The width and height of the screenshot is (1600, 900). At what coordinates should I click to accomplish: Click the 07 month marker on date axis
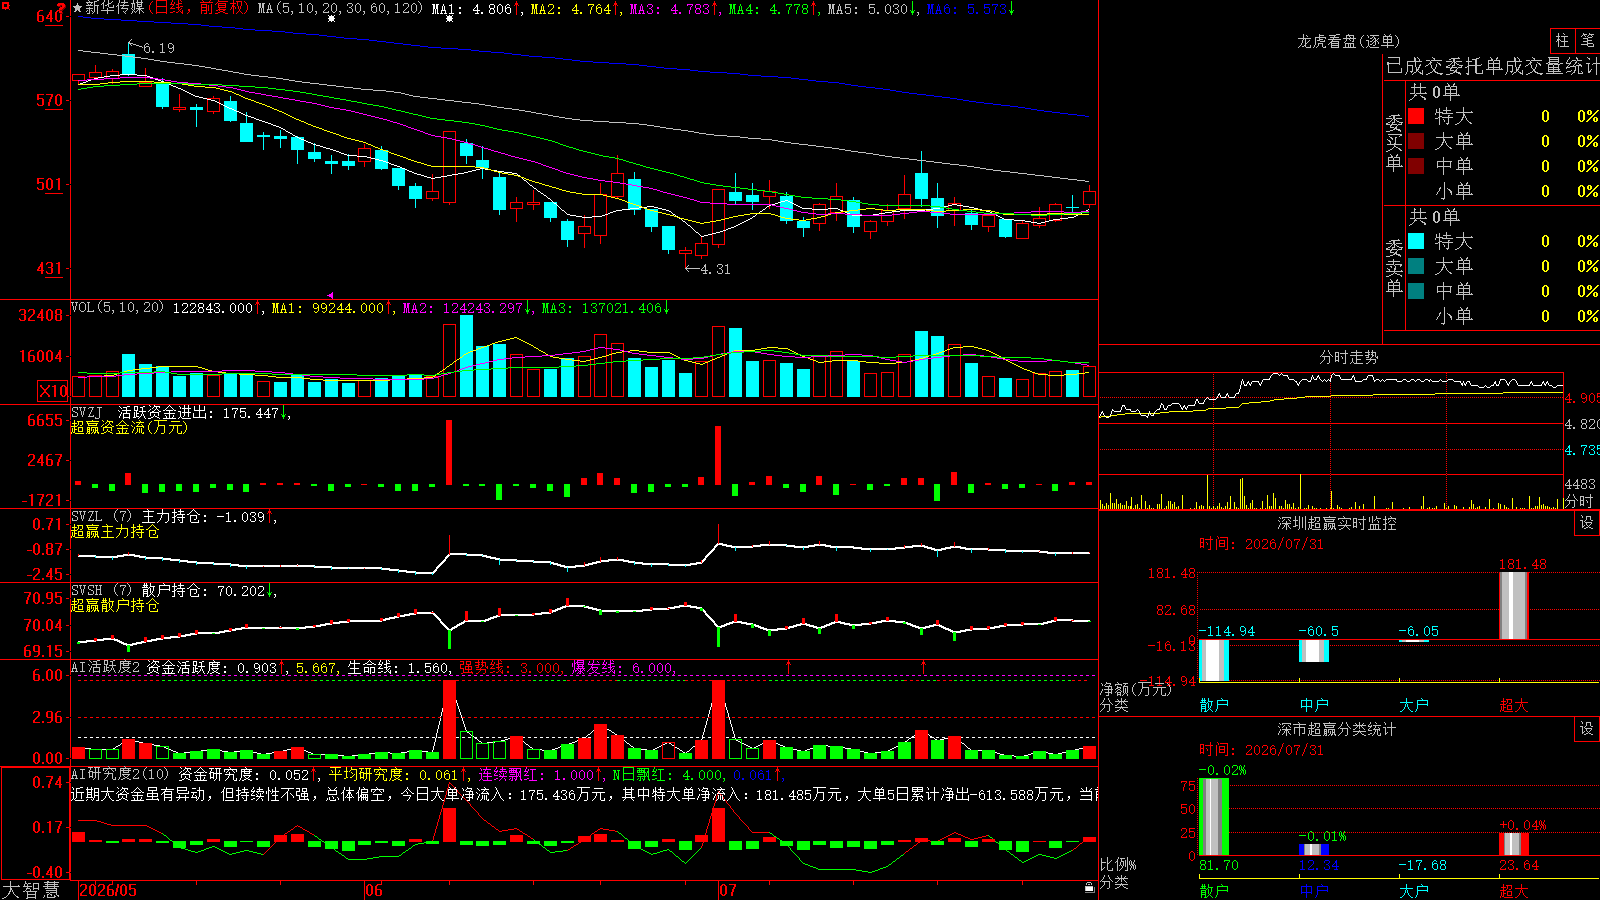click(x=727, y=890)
